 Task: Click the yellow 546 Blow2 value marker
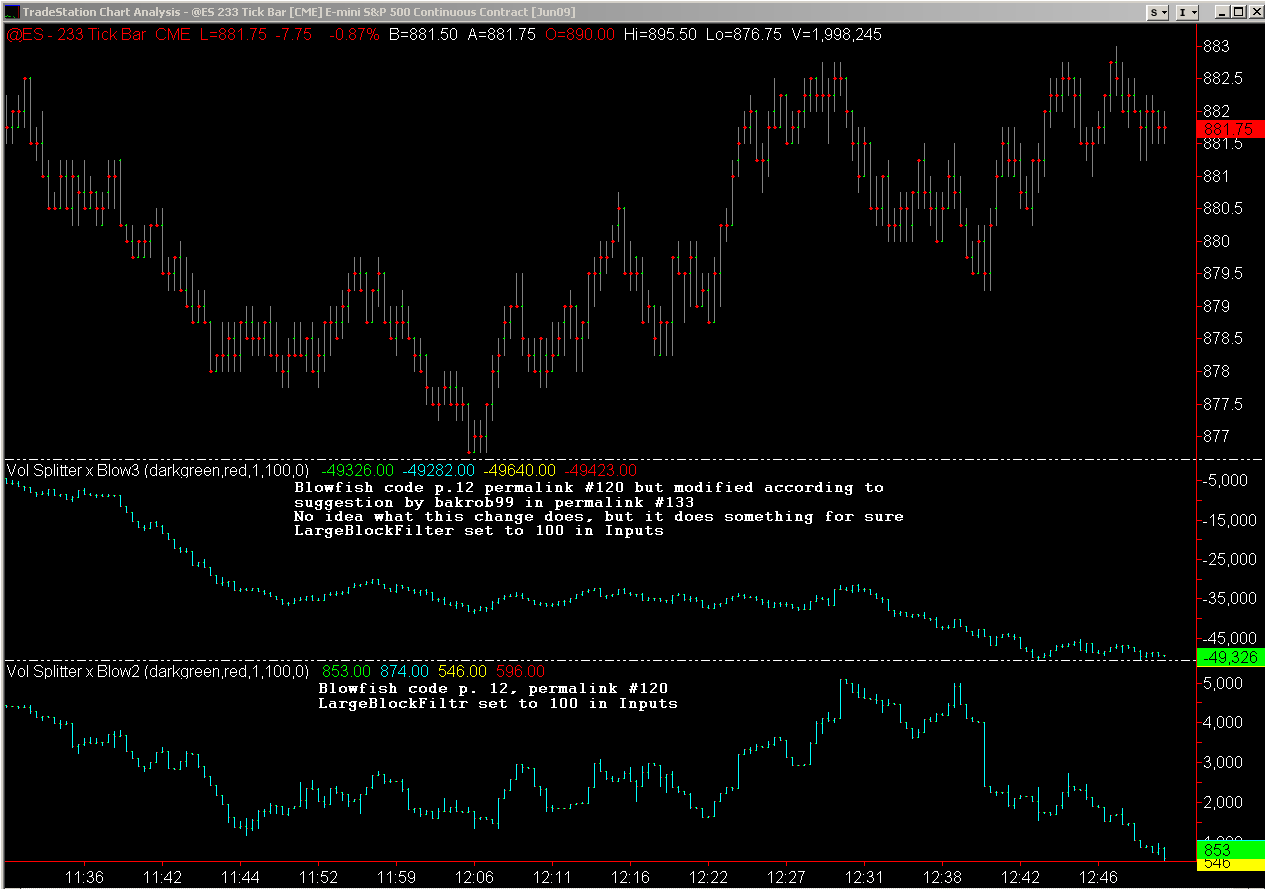pyautogui.click(x=1230, y=864)
